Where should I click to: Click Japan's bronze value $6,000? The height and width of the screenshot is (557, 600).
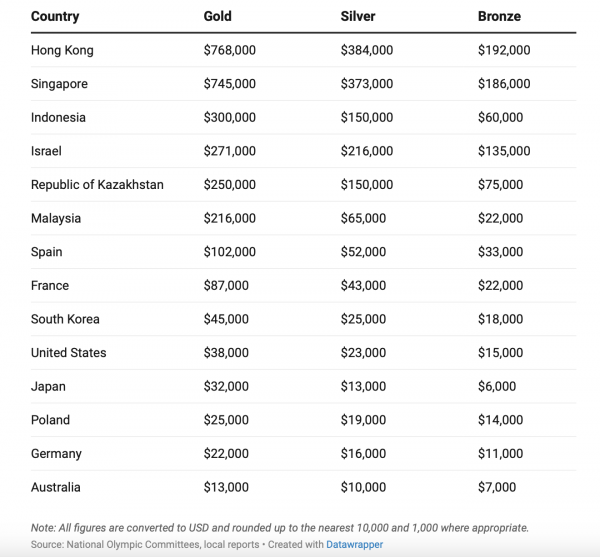(497, 386)
